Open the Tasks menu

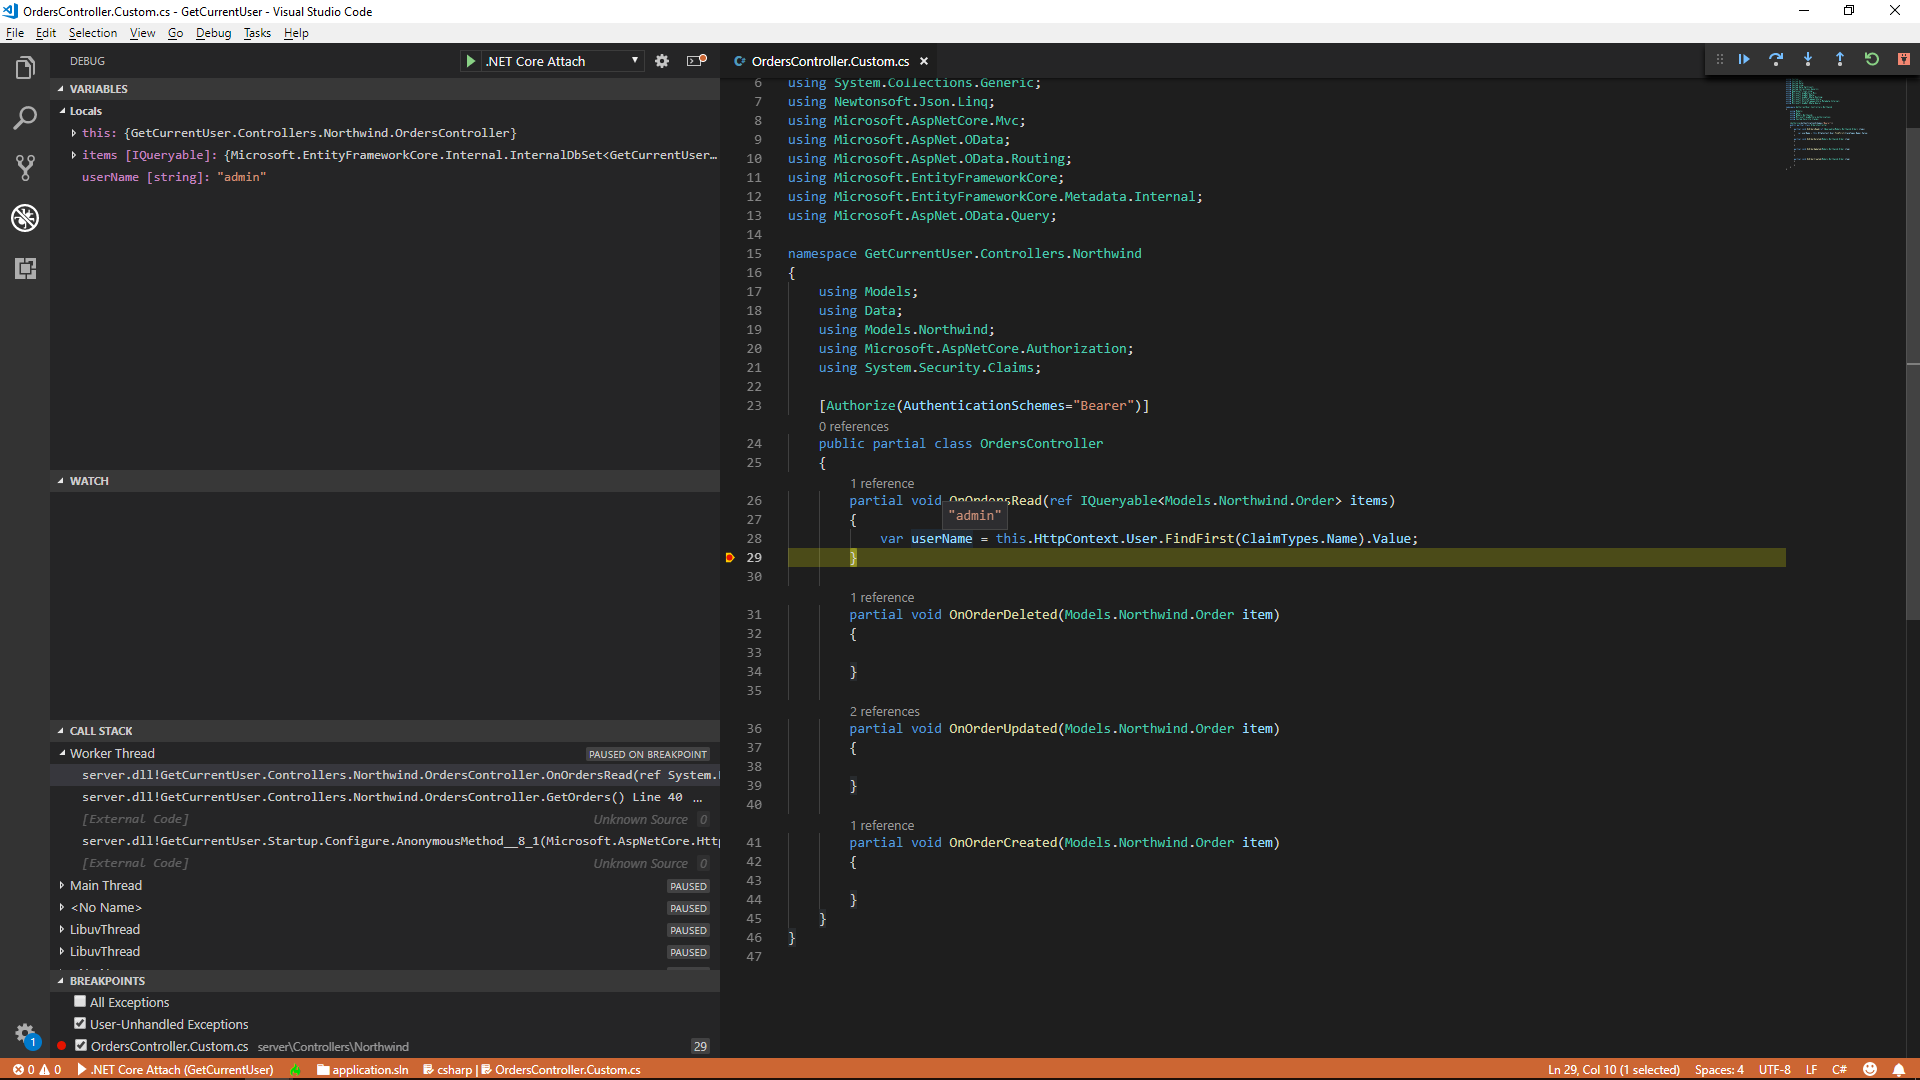(x=257, y=33)
